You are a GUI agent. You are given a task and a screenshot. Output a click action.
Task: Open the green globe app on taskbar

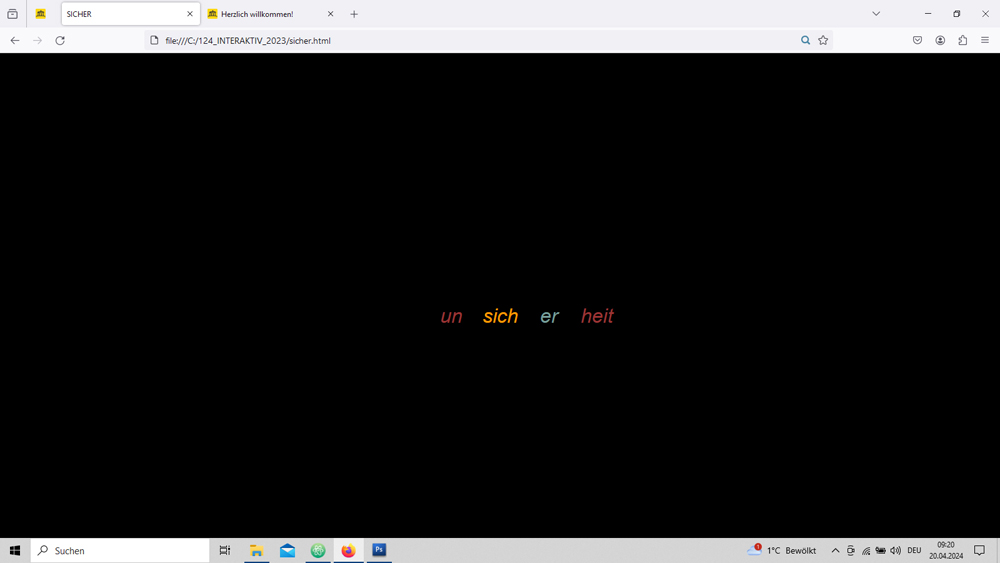click(318, 550)
